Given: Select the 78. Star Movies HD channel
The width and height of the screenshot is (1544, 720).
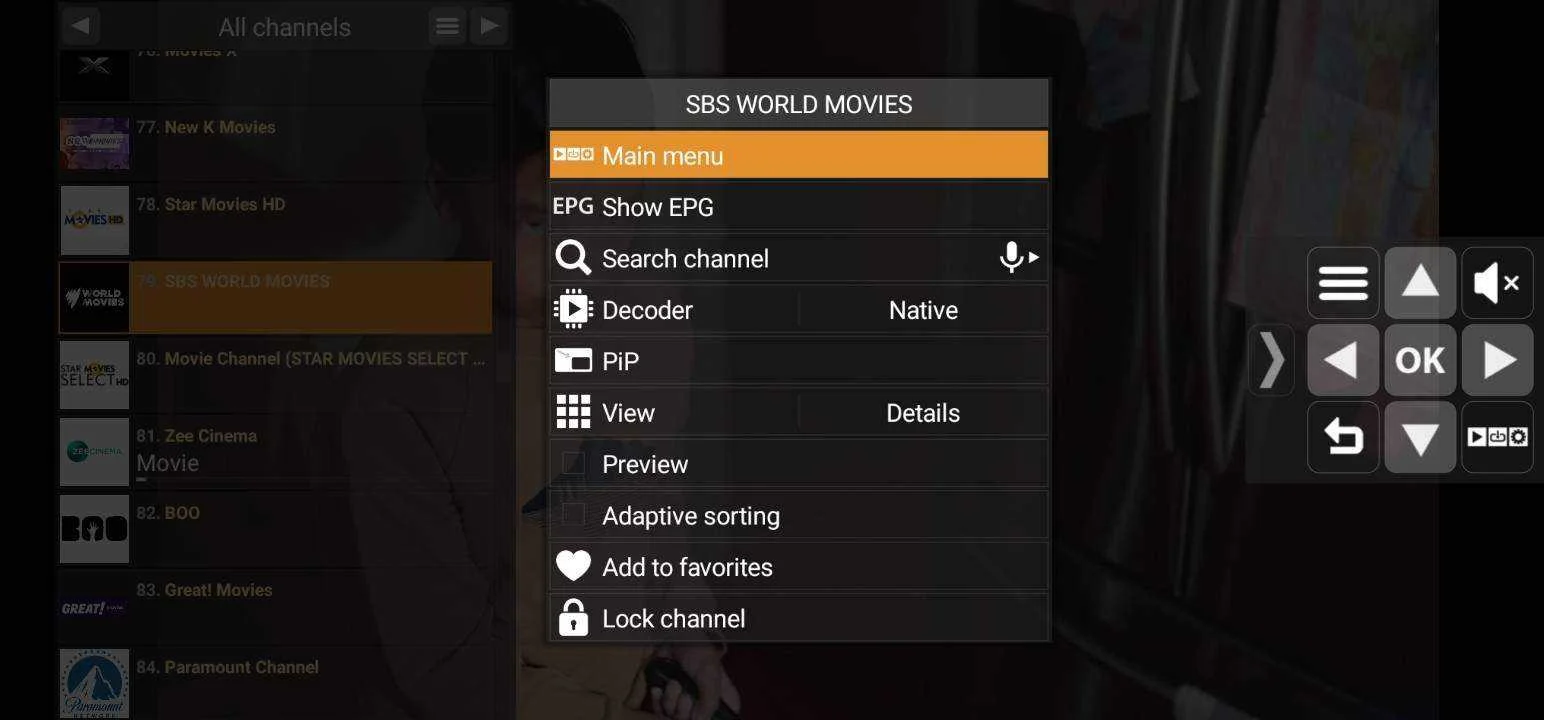Looking at the screenshot, I should pos(275,220).
